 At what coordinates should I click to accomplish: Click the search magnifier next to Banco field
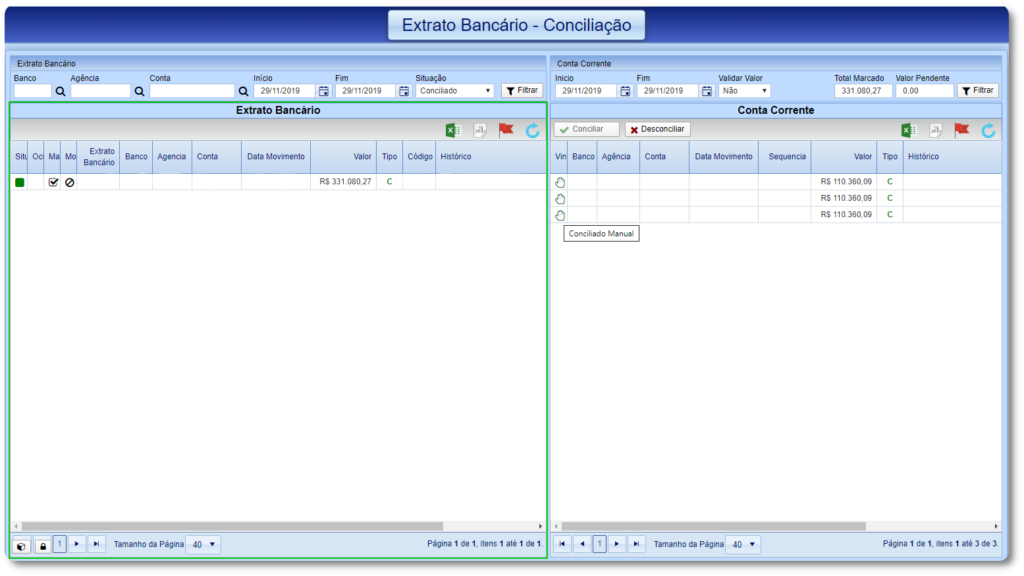60,91
